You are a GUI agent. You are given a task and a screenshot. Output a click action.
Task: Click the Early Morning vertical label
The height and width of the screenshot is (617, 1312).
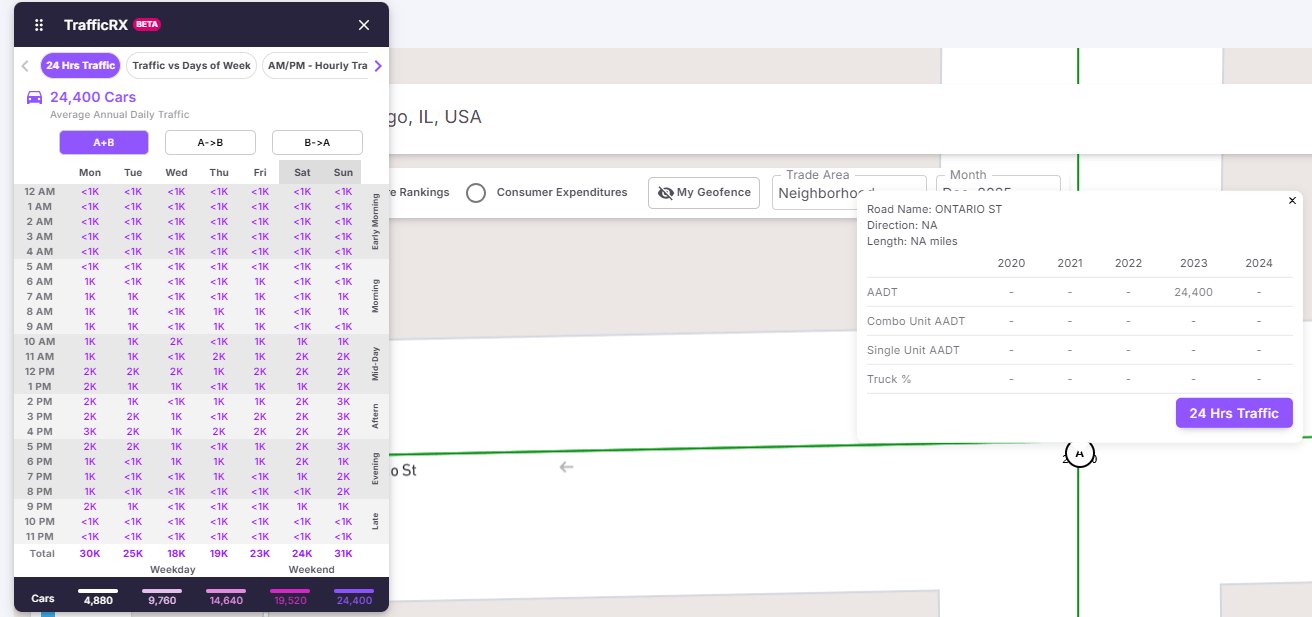point(375,221)
